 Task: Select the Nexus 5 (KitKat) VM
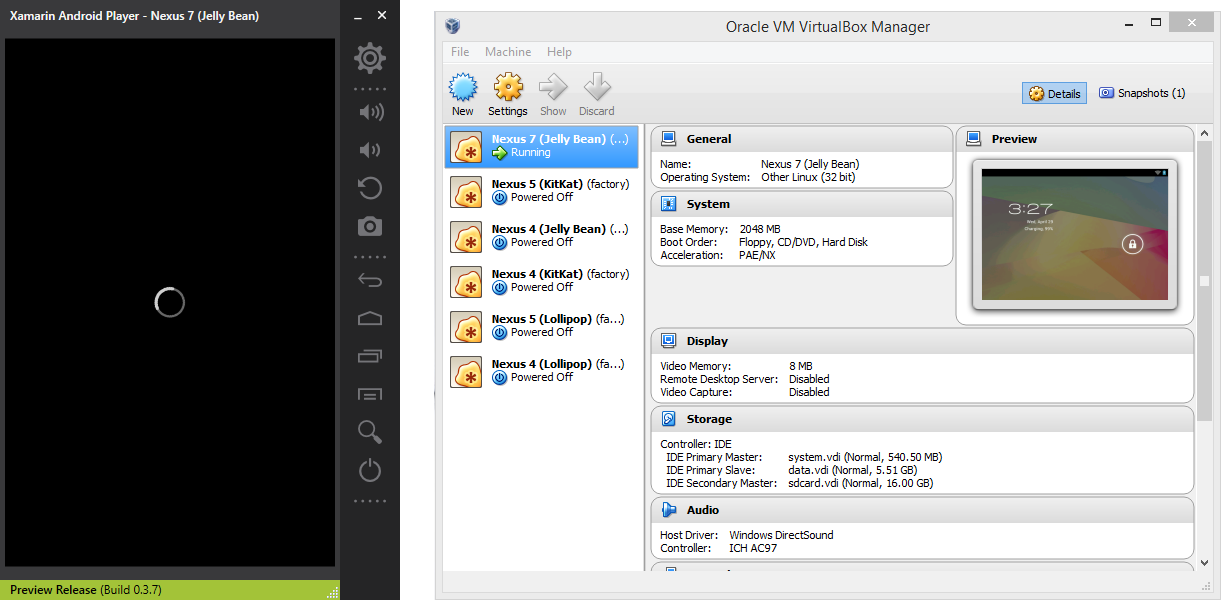[542, 191]
